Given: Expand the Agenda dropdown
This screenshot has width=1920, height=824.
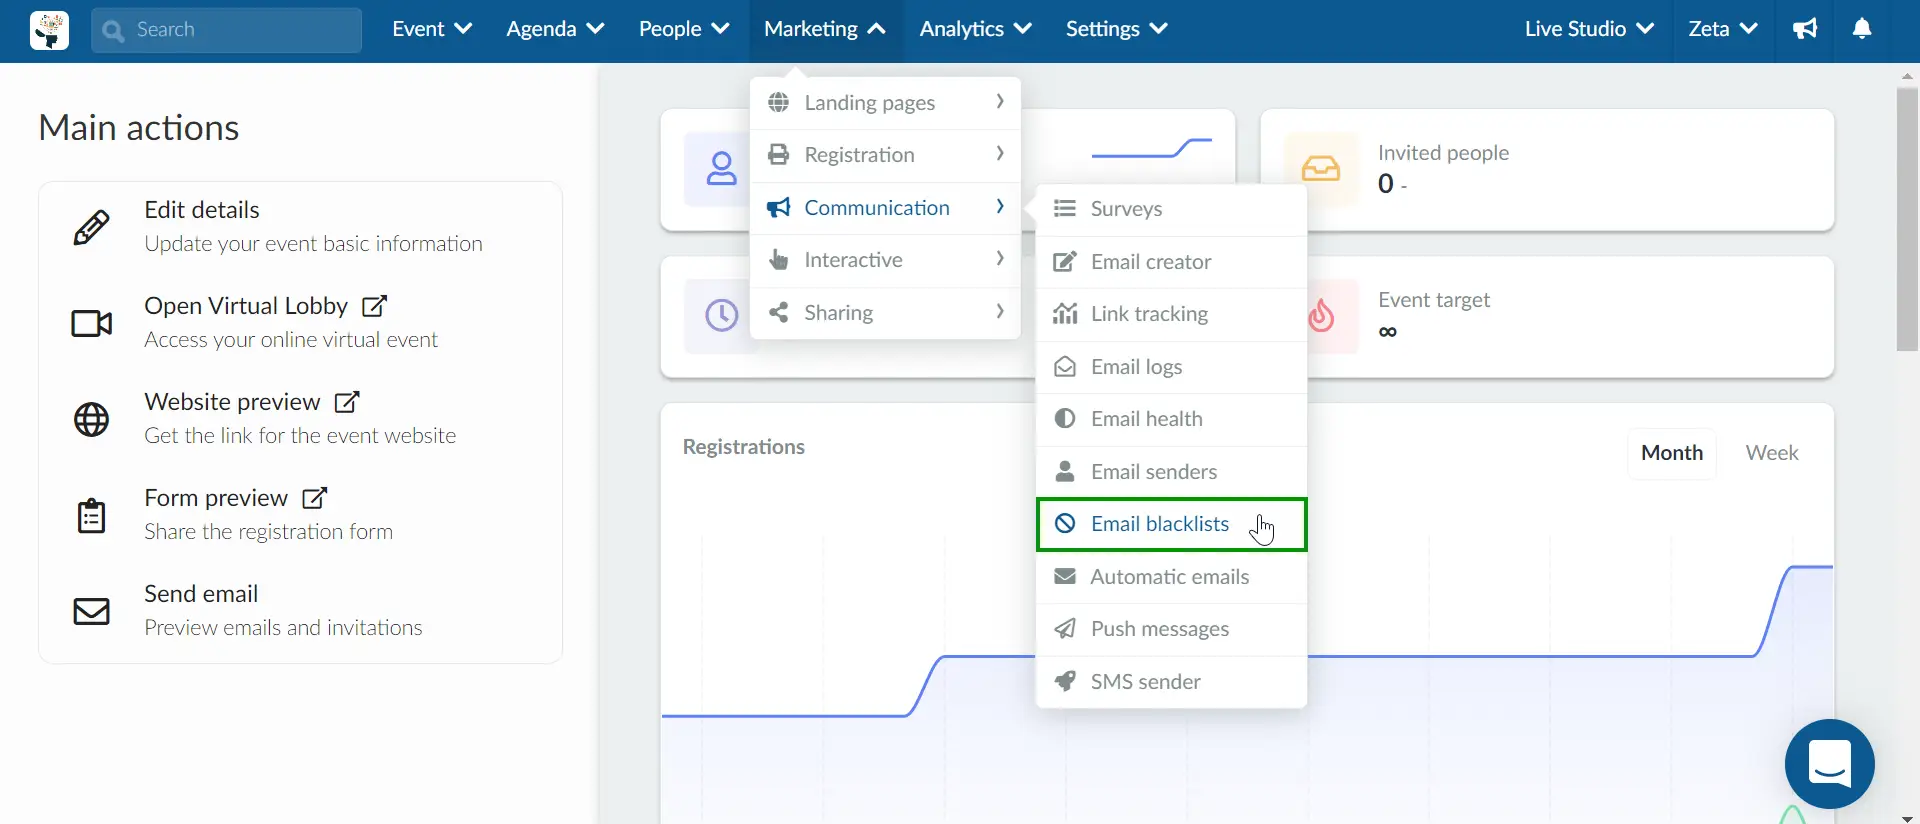Looking at the screenshot, I should (555, 29).
